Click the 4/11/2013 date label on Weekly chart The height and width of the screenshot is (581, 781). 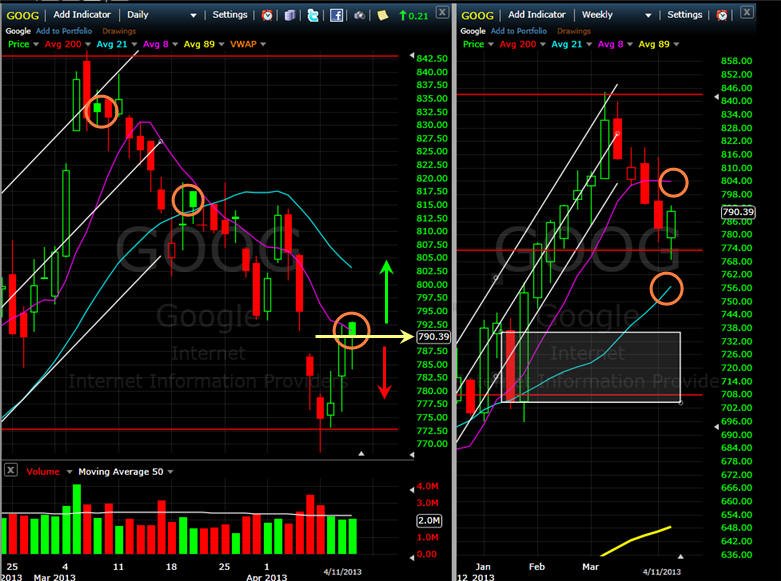[x=661, y=572]
